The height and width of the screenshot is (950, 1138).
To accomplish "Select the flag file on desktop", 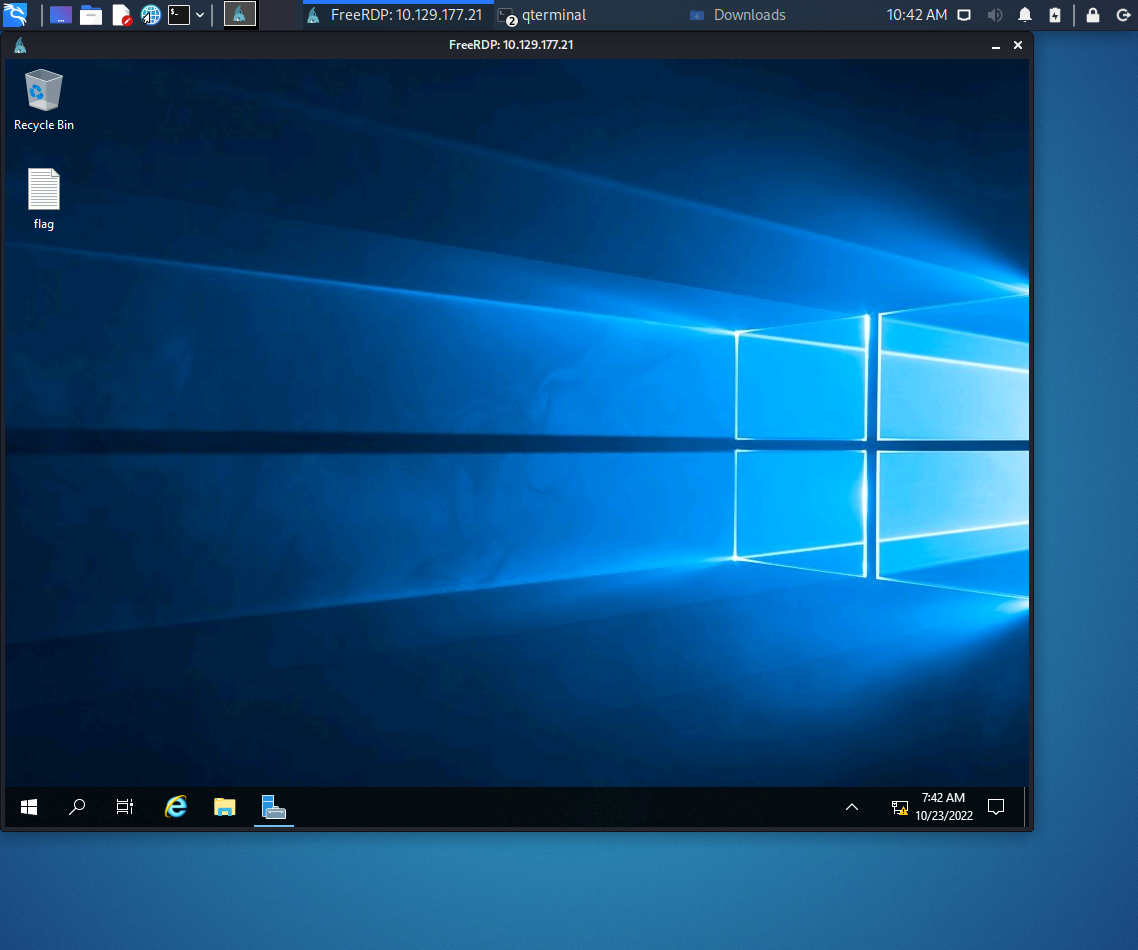I will (x=44, y=200).
